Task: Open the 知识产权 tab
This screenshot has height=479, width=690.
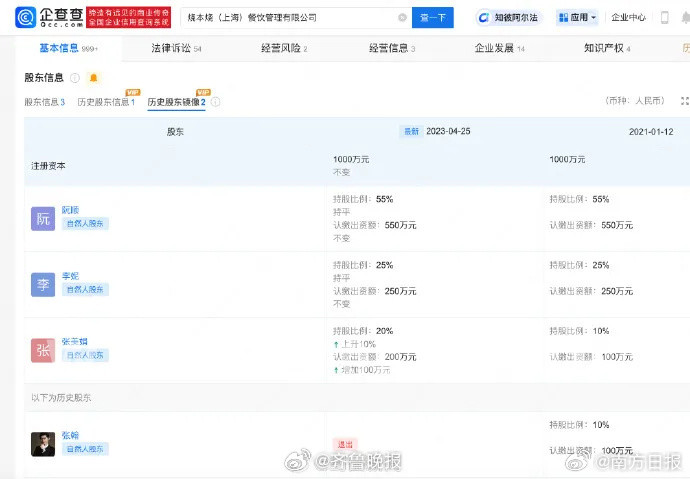Action: (606, 48)
